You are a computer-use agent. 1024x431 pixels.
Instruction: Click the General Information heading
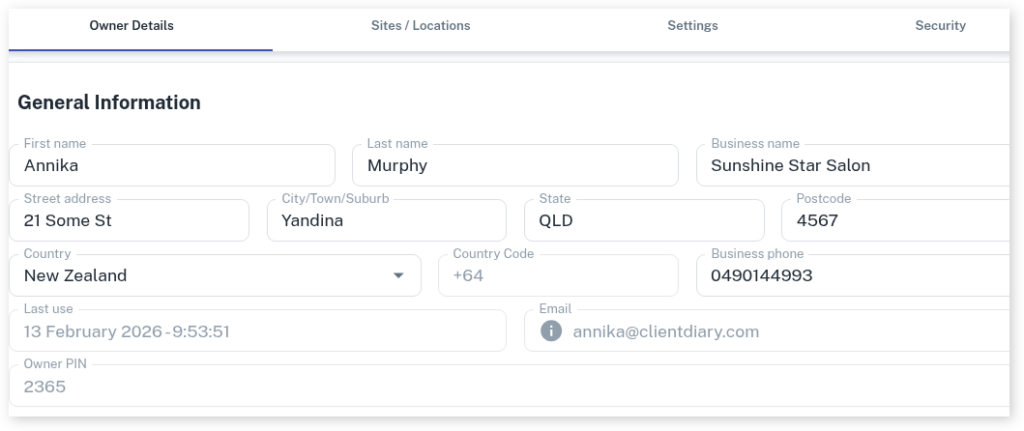point(109,103)
